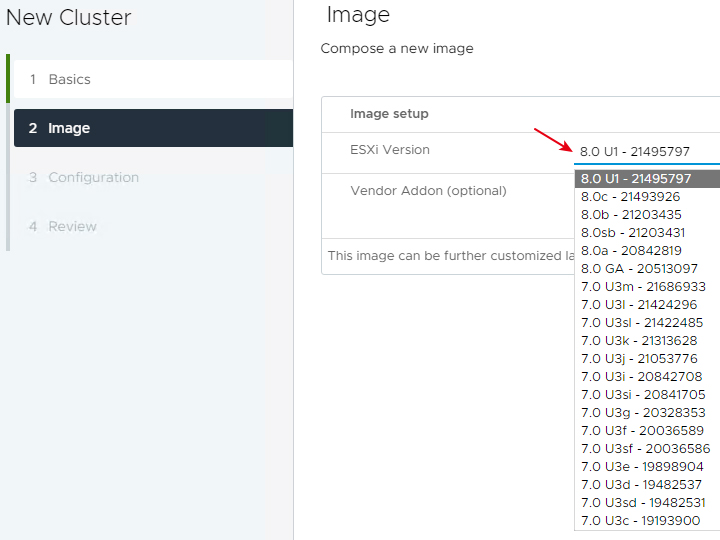Pick 7.0 U3m - 21686933 option
This screenshot has width=720, height=540.
(647, 287)
